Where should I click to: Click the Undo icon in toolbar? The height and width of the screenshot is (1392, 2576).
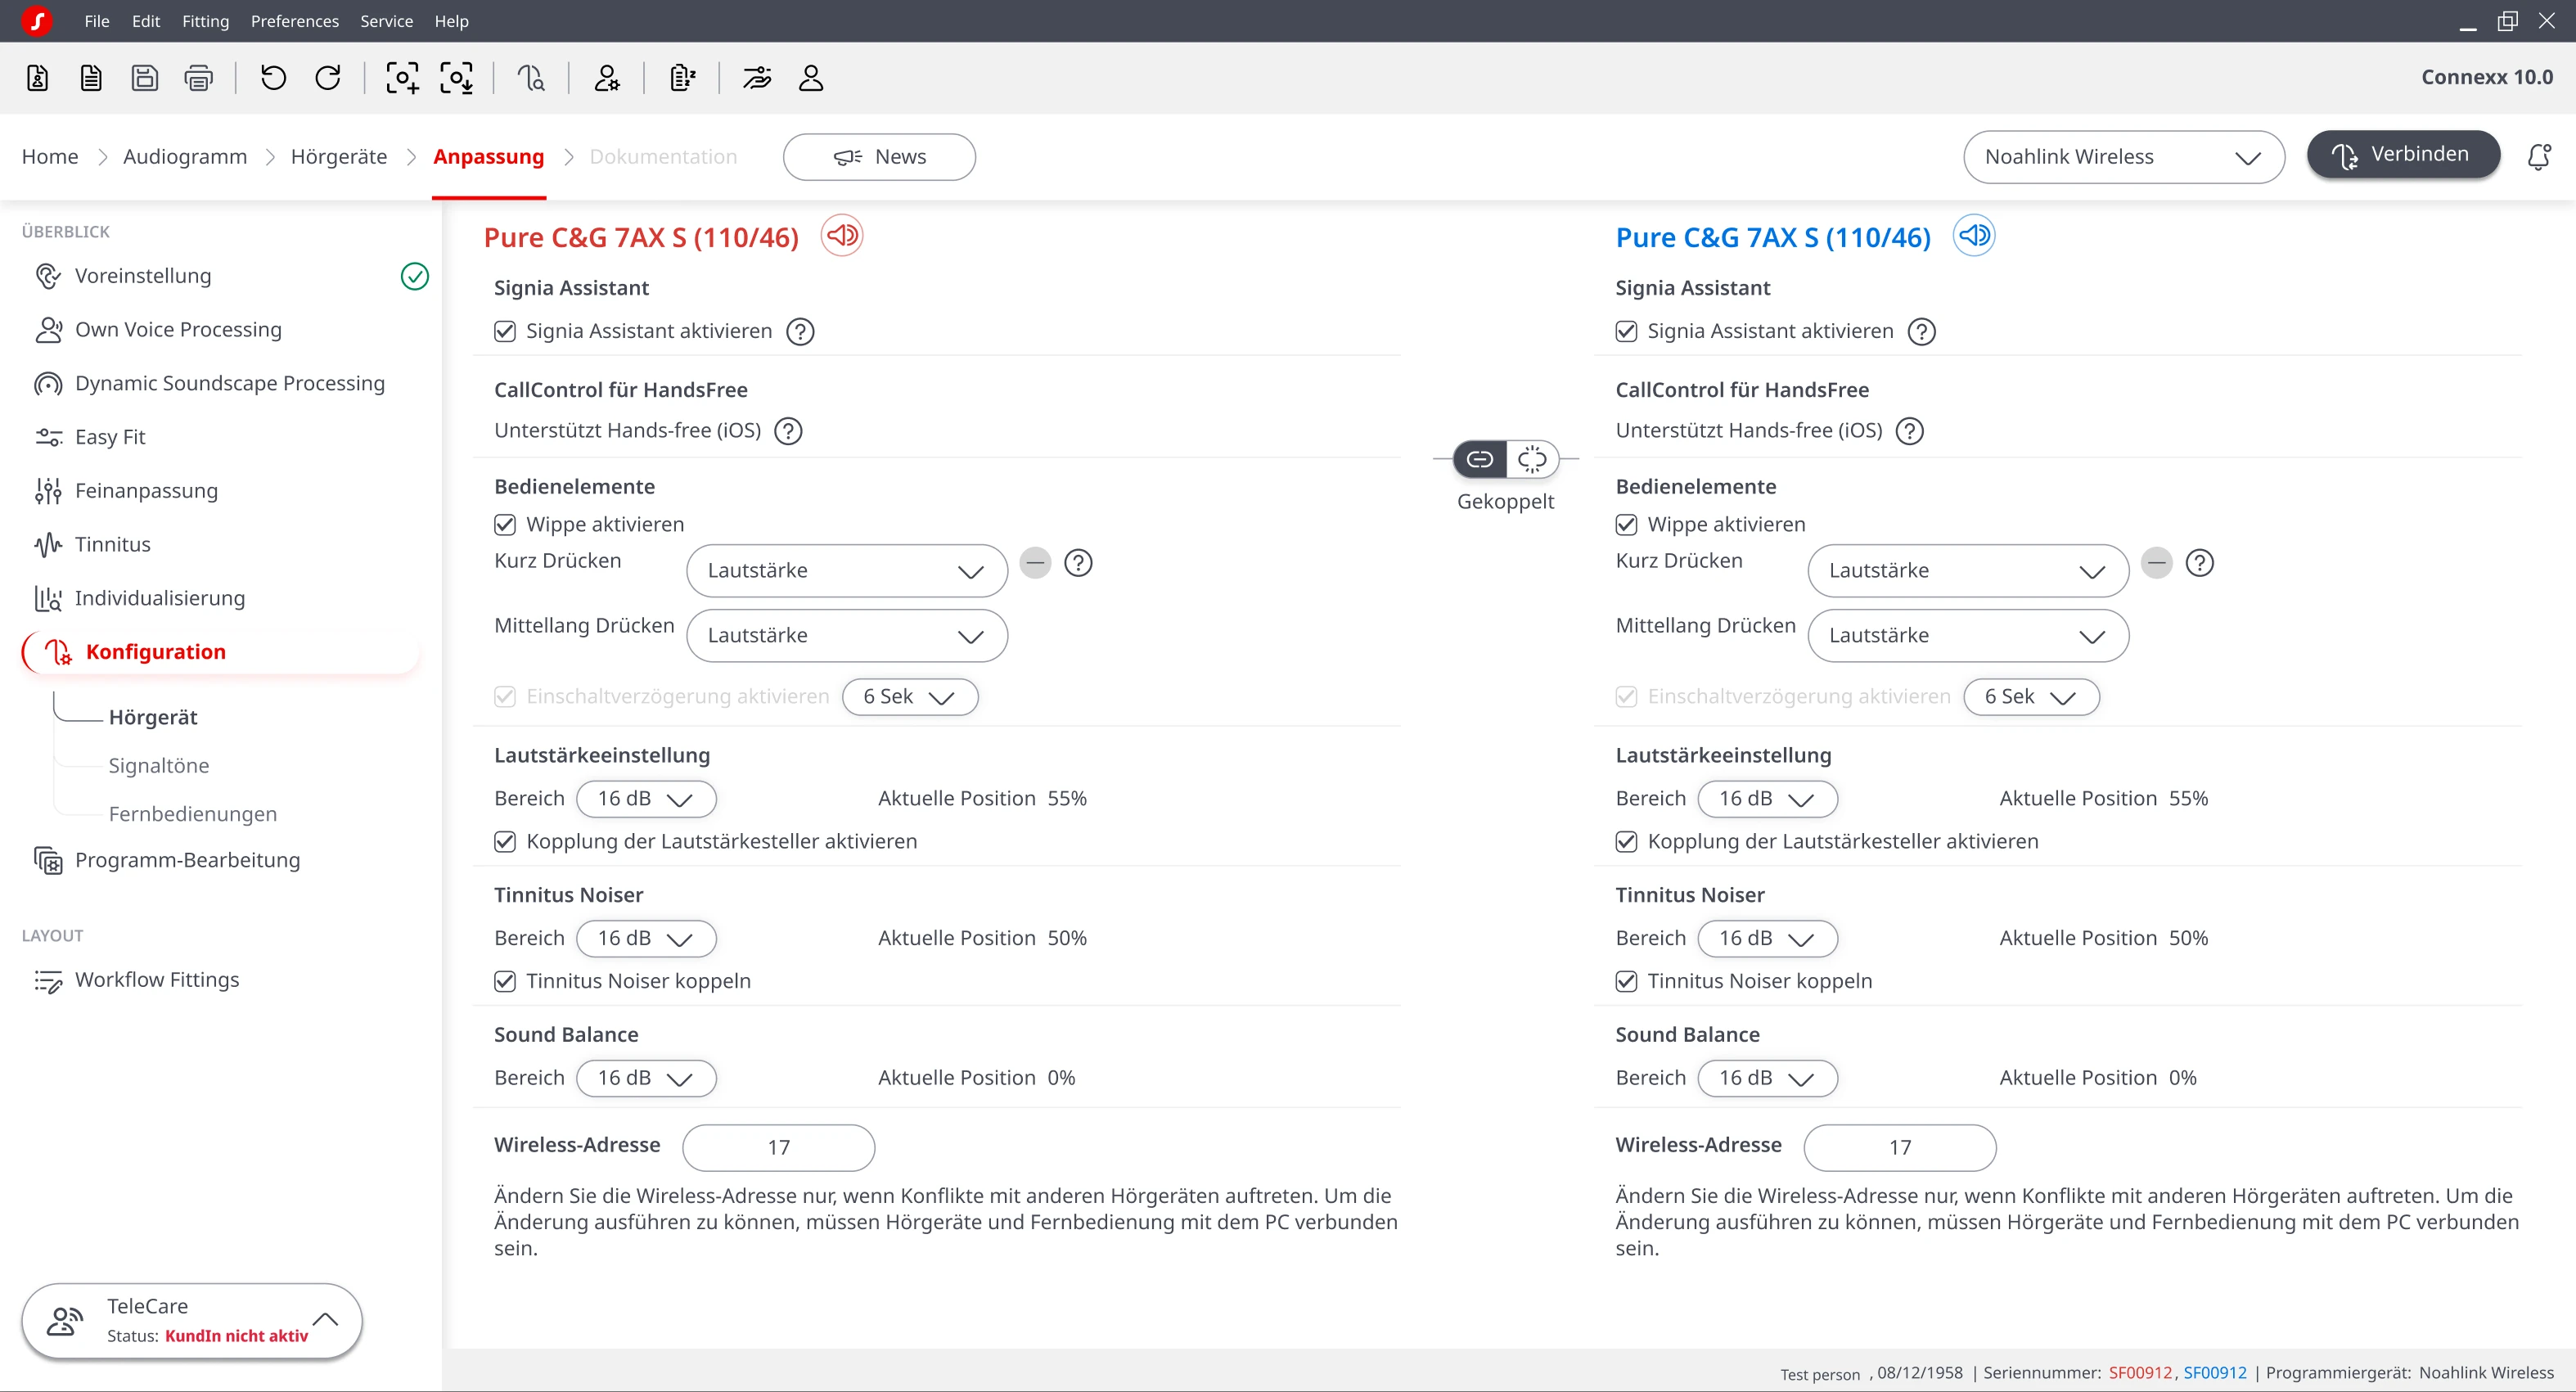click(x=273, y=78)
